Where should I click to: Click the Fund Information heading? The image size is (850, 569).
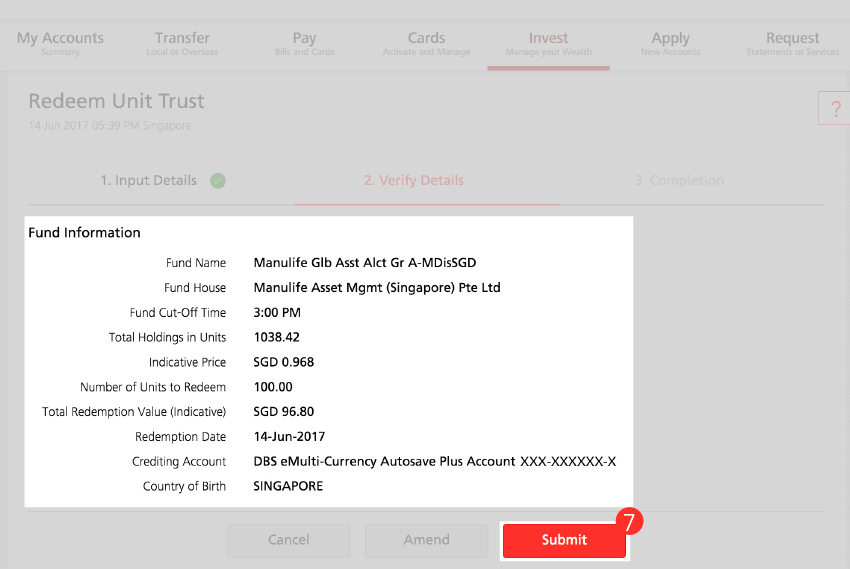tap(85, 232)
